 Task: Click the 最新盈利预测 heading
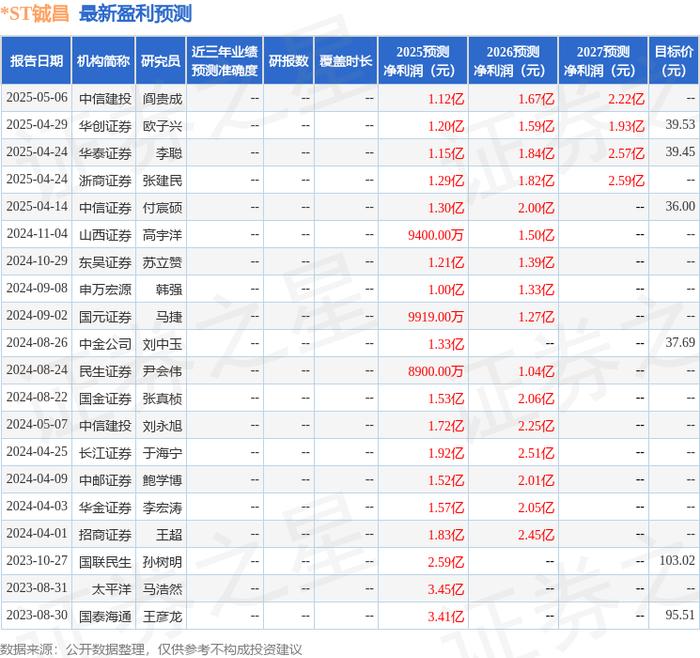[x=135, y=13]
